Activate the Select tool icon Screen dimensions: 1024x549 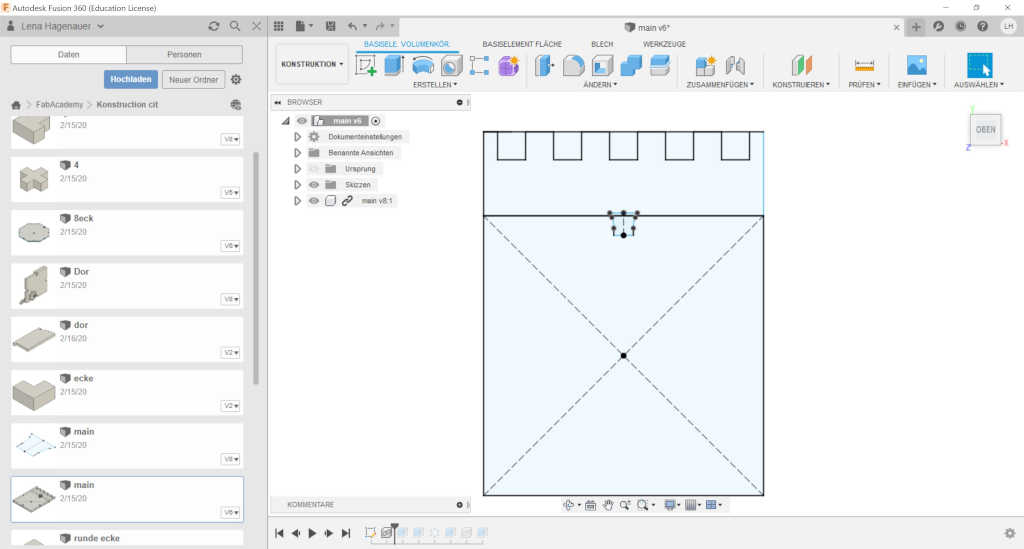pos(980,66)
